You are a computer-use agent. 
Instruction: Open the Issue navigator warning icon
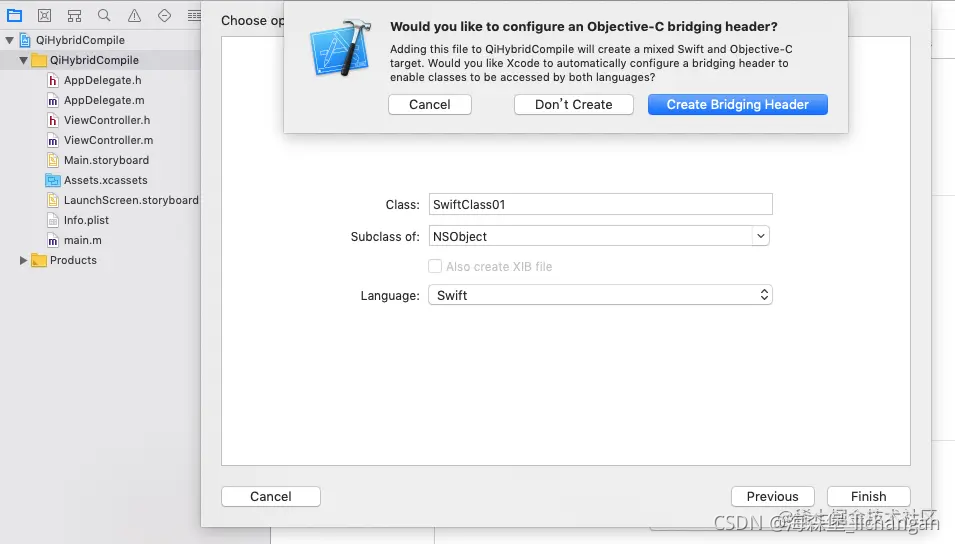[134, 16]
